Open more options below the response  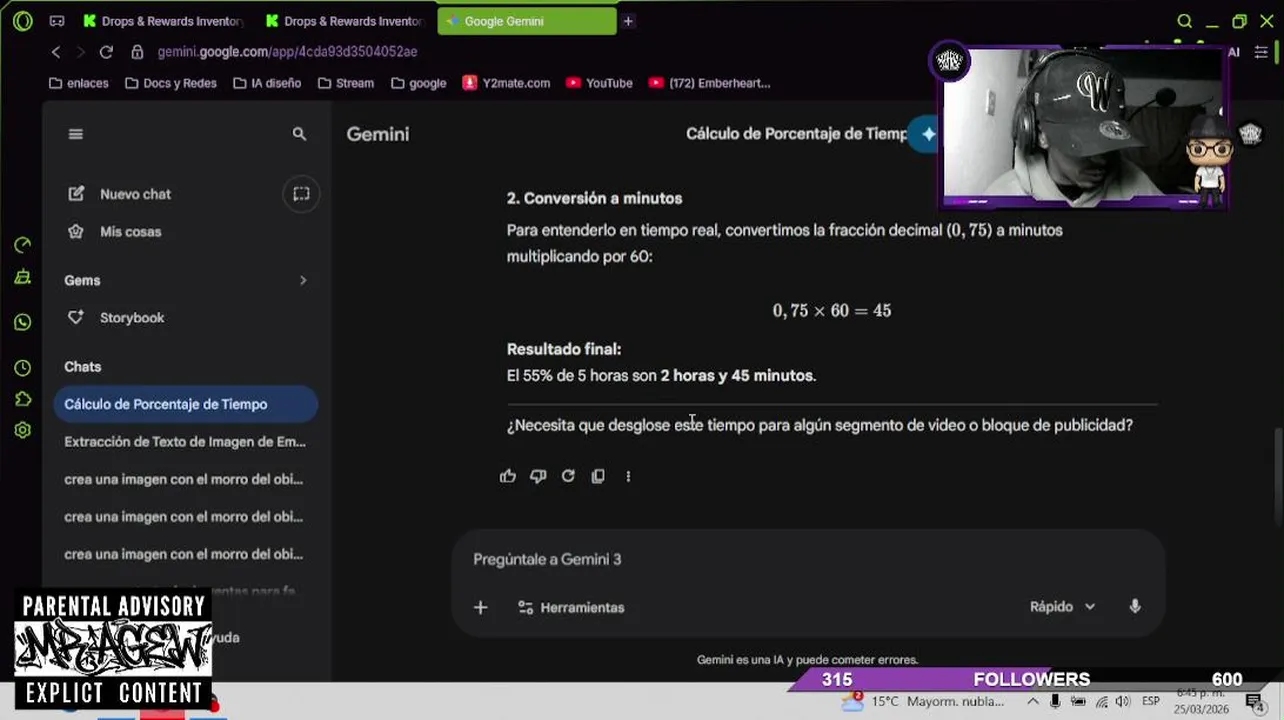tap(628, 476)
